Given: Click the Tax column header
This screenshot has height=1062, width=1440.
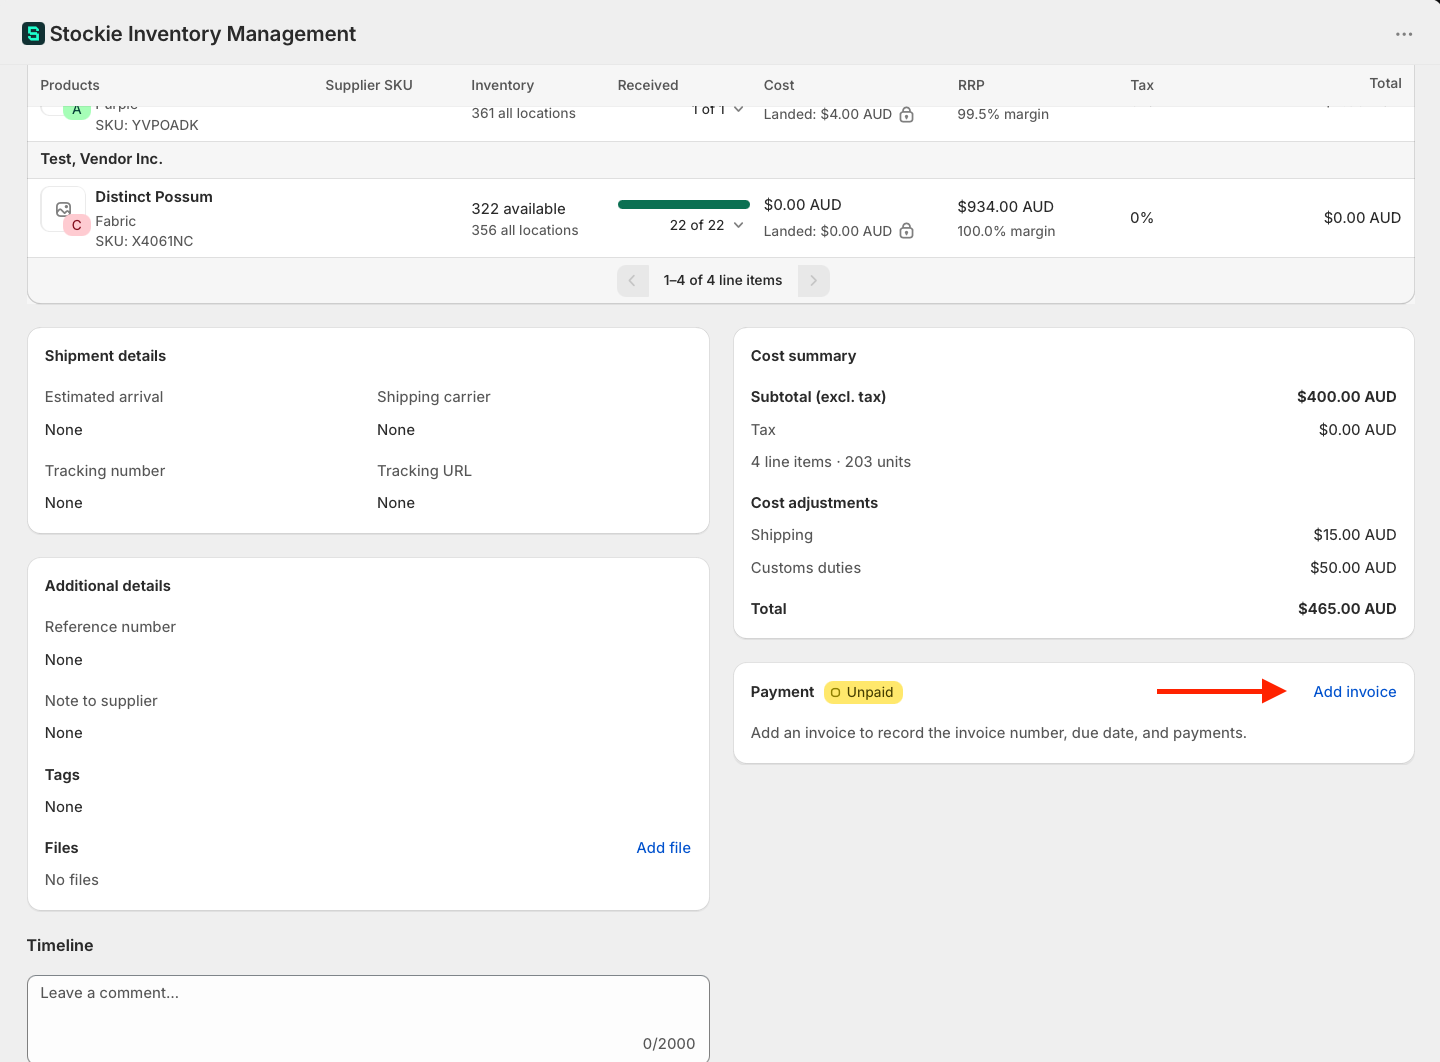Looking at the screenshot, I should [x=1142, y=85].
